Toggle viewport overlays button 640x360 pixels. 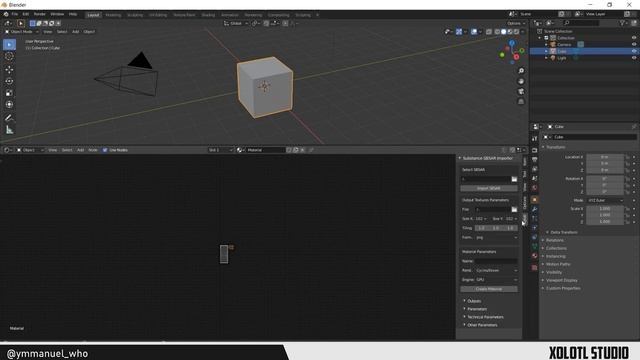pyautogui.click(x=474, y=31)
